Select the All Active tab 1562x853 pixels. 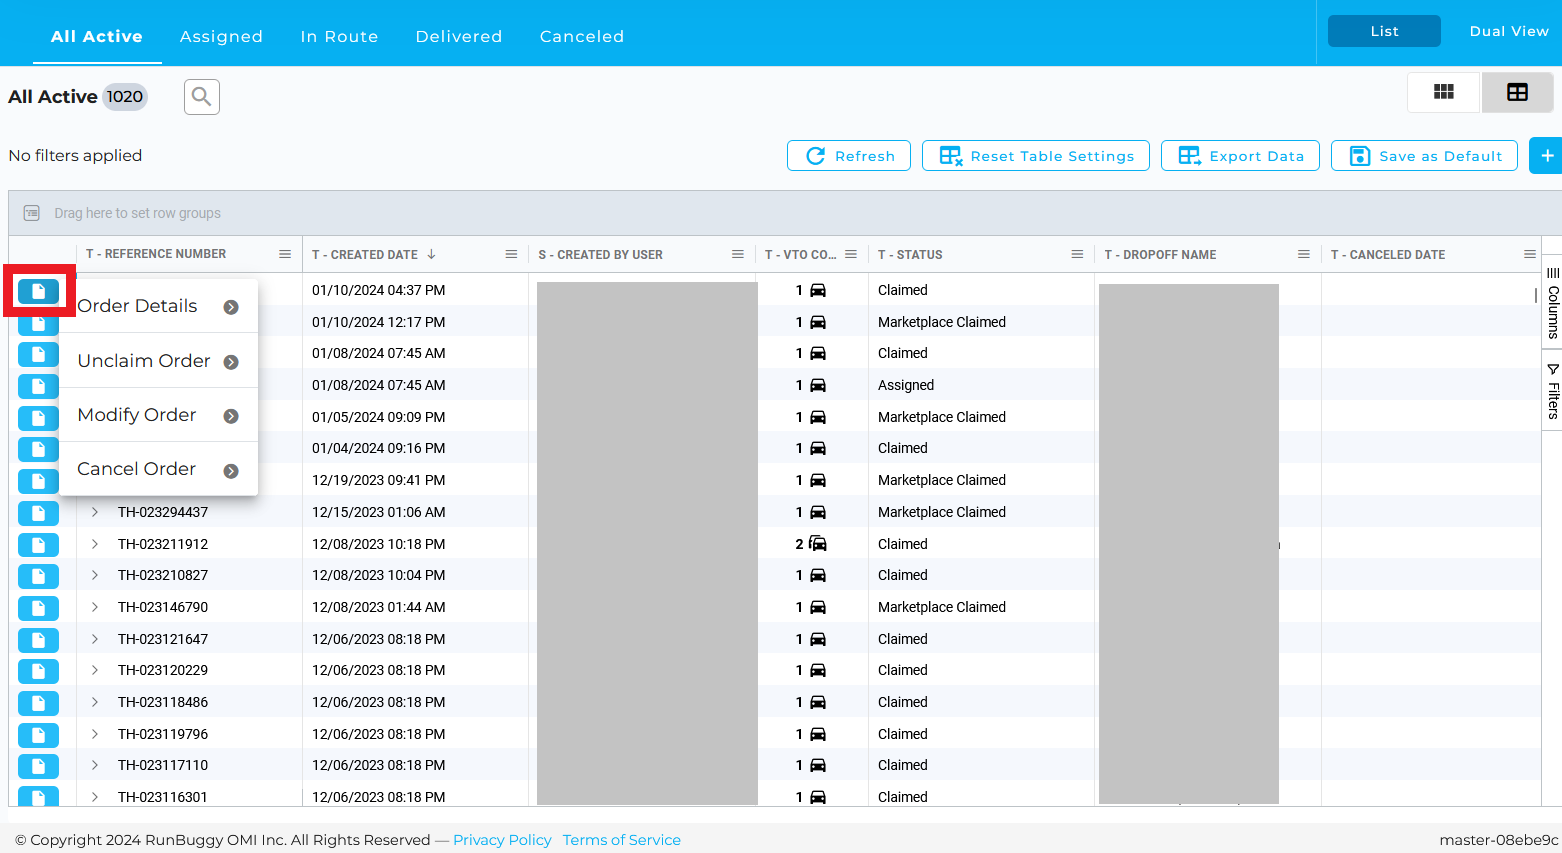tap(97, 36)
